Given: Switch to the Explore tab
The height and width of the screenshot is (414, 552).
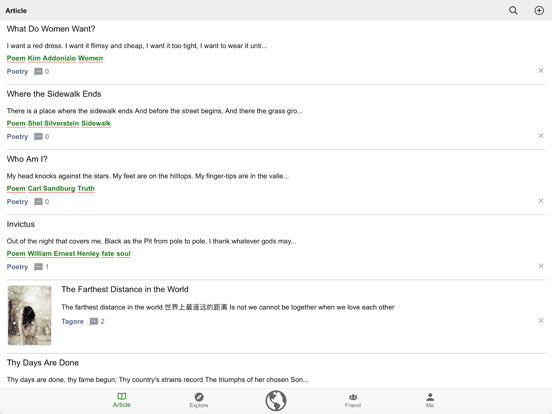Looking at the screenshot, I should (x=199, y=400).
